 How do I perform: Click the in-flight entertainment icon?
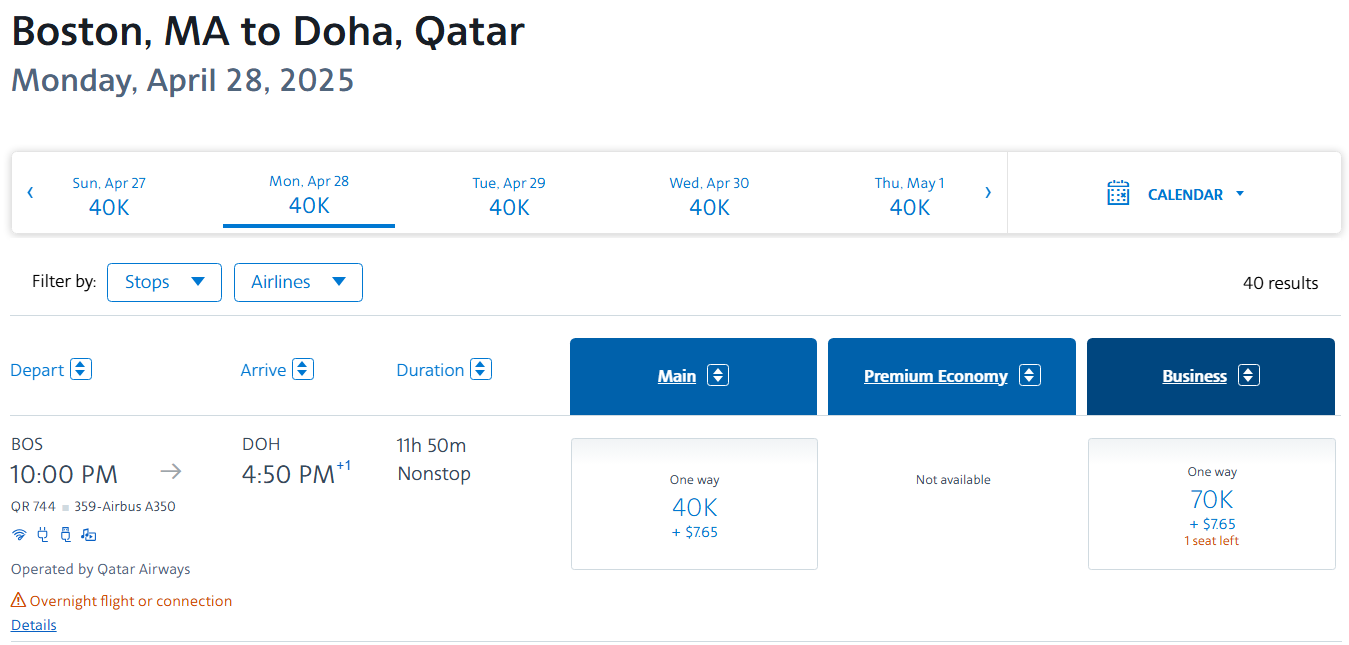89,535
